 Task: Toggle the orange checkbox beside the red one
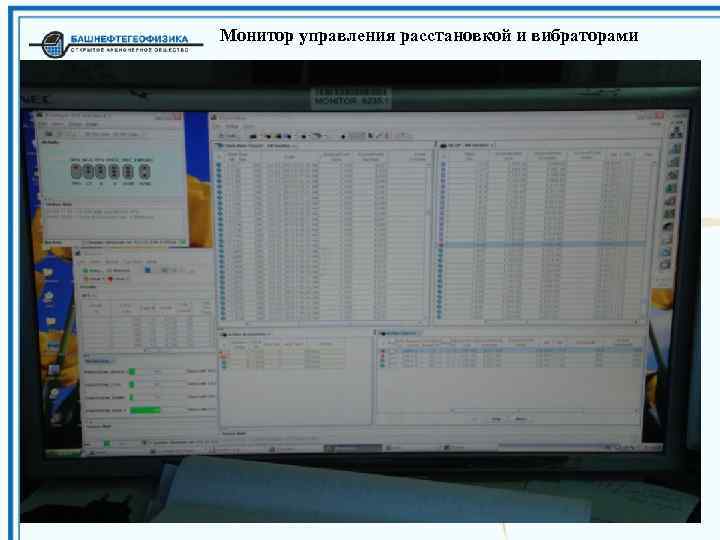click(85, 279)
